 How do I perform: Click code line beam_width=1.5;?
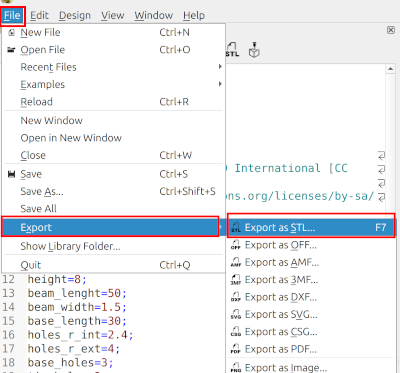[77, 307]
